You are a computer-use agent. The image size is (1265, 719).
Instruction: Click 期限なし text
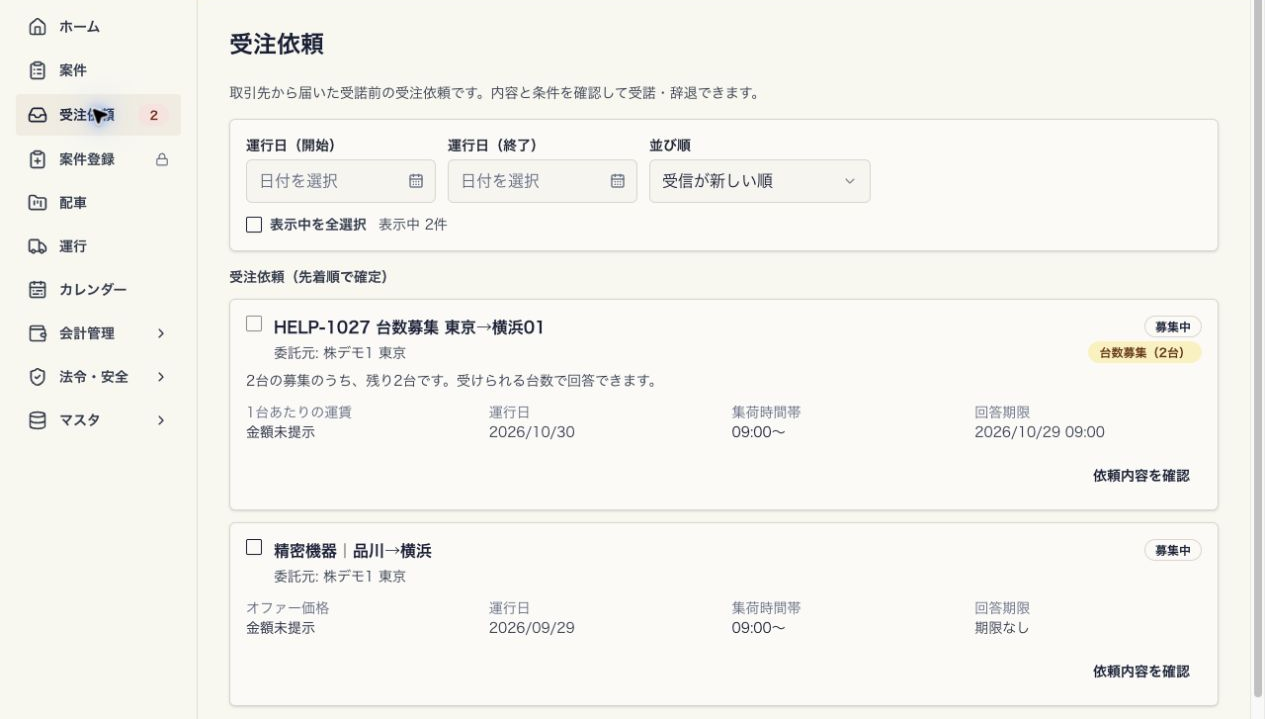[1002, 628]
